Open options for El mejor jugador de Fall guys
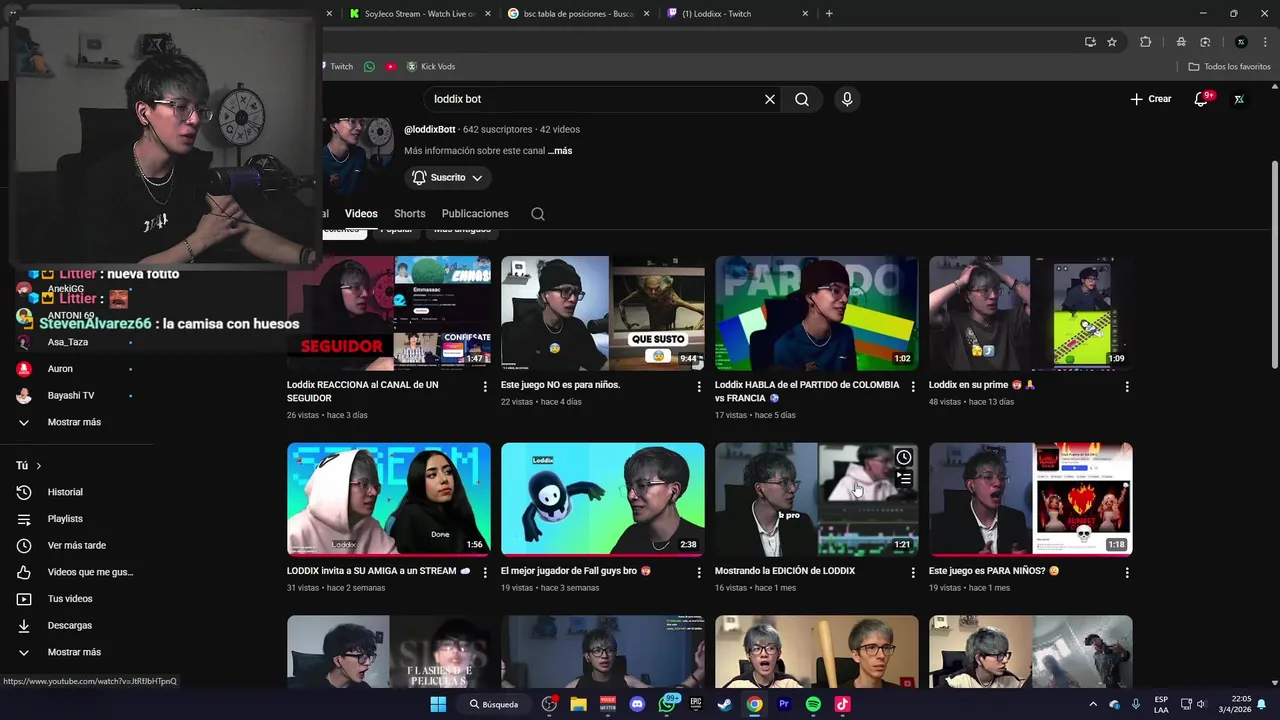This screenshot has width=1280, height=720. (x=699, y=573)
